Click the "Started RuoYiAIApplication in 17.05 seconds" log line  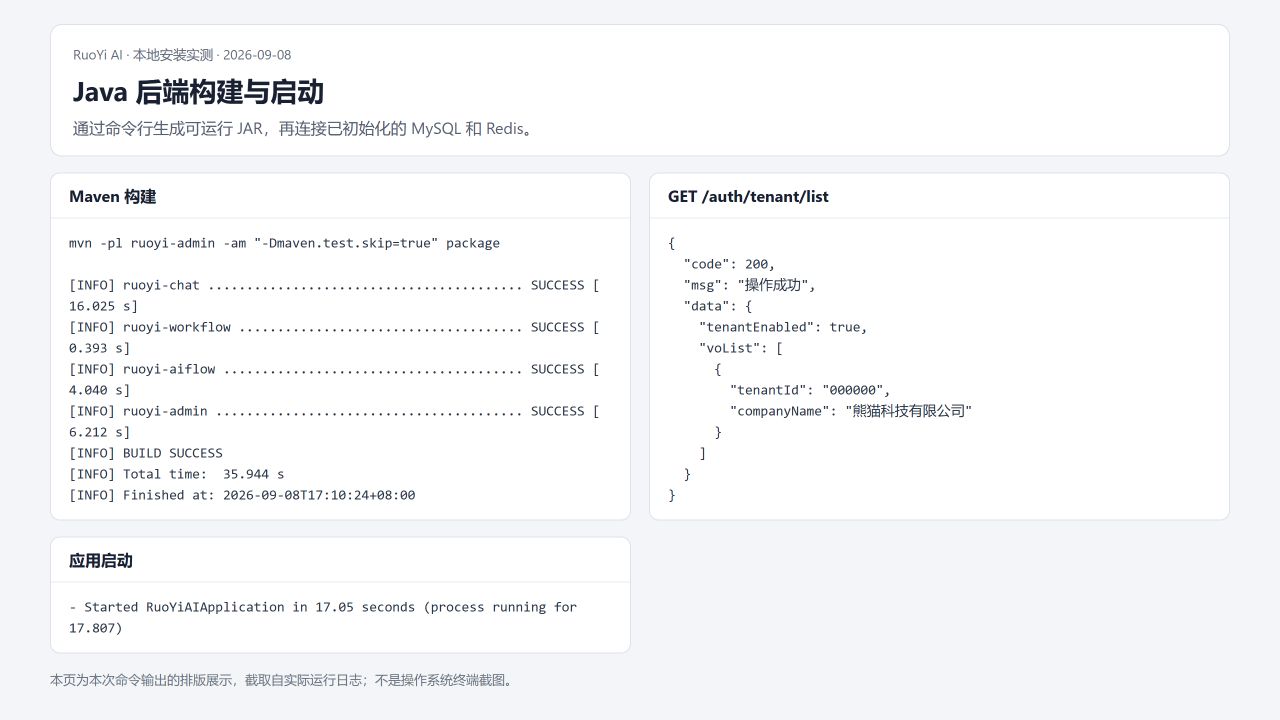(323, 617)
